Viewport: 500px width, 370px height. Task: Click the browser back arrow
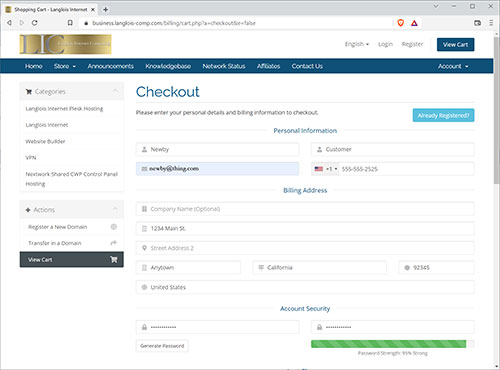(x=9, y=23)
